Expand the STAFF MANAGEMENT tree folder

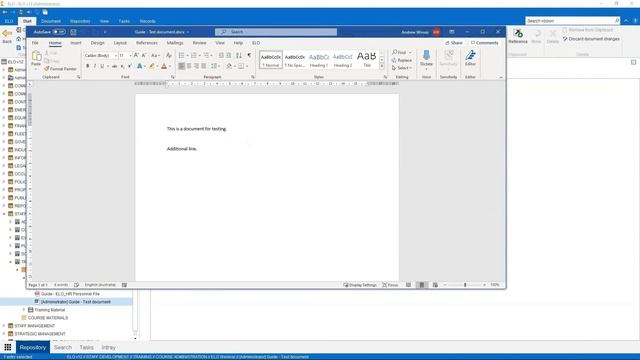(x=4, y=326)
